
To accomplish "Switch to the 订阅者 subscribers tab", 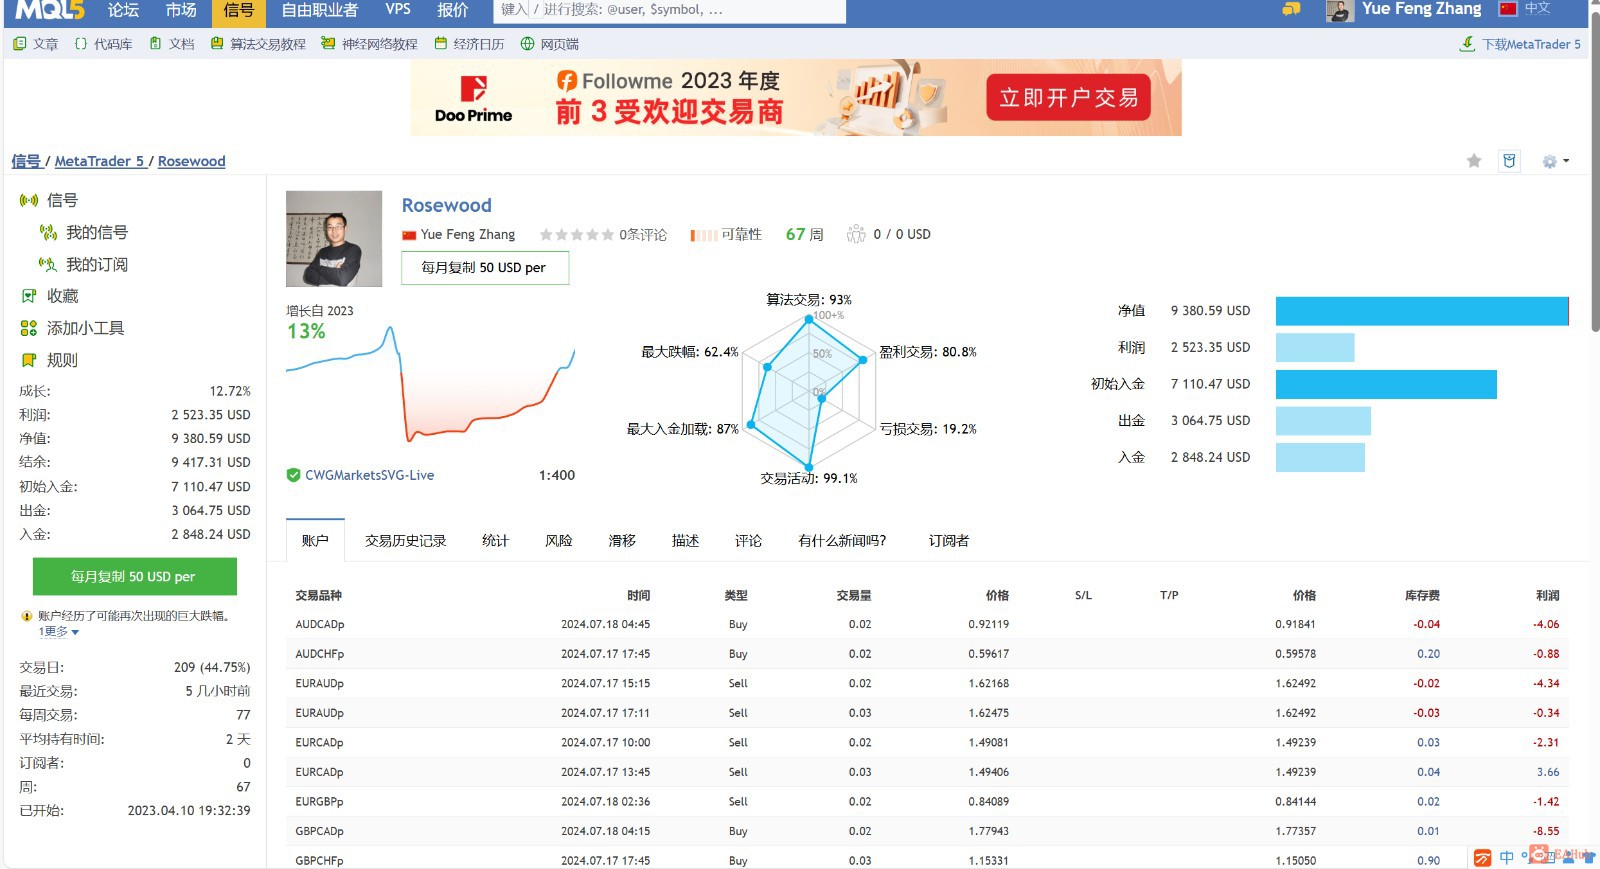I will pyautogui.click(x=948, y=541).
